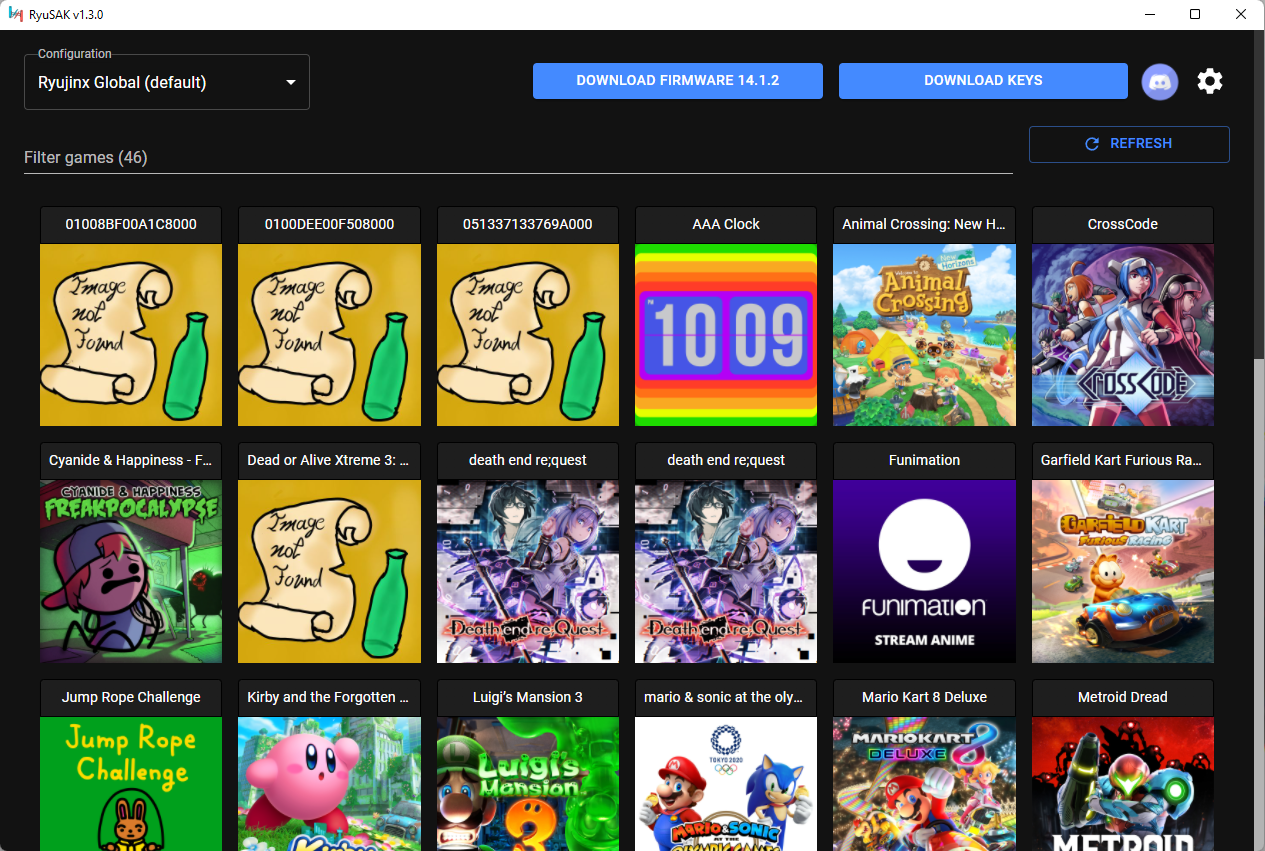This screenshot has width=1265, height=851.
Task: Click the Cyanide & Happiness title
Action: pos(131,460)
